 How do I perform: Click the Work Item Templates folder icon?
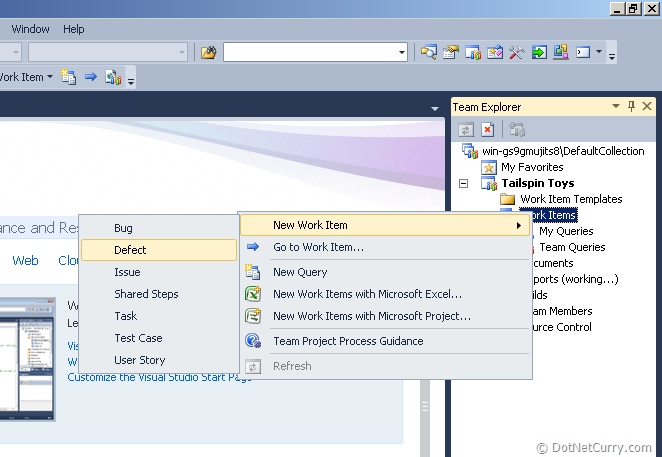(507, 199)
